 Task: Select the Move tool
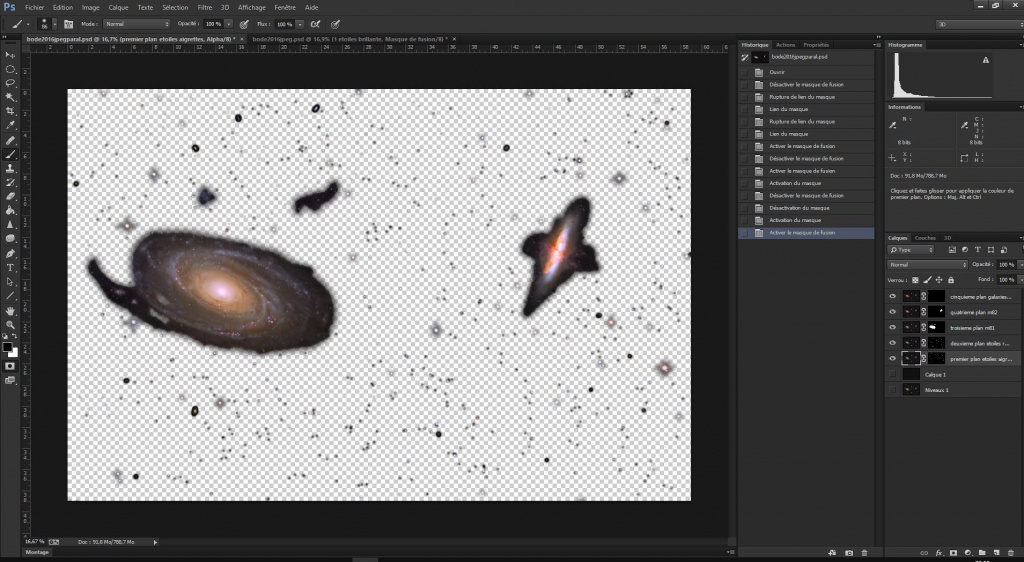(x=10, y=55)
